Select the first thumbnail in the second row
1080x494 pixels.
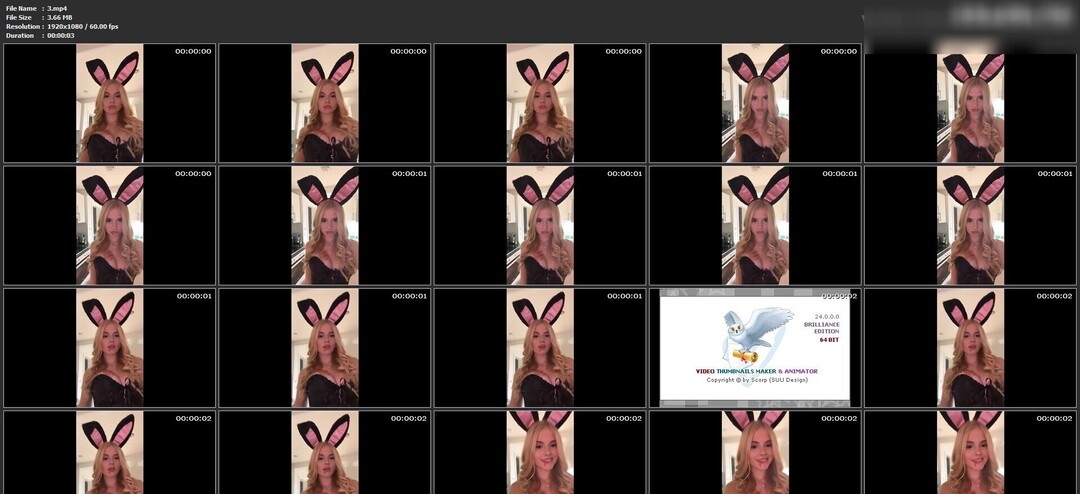110,226
